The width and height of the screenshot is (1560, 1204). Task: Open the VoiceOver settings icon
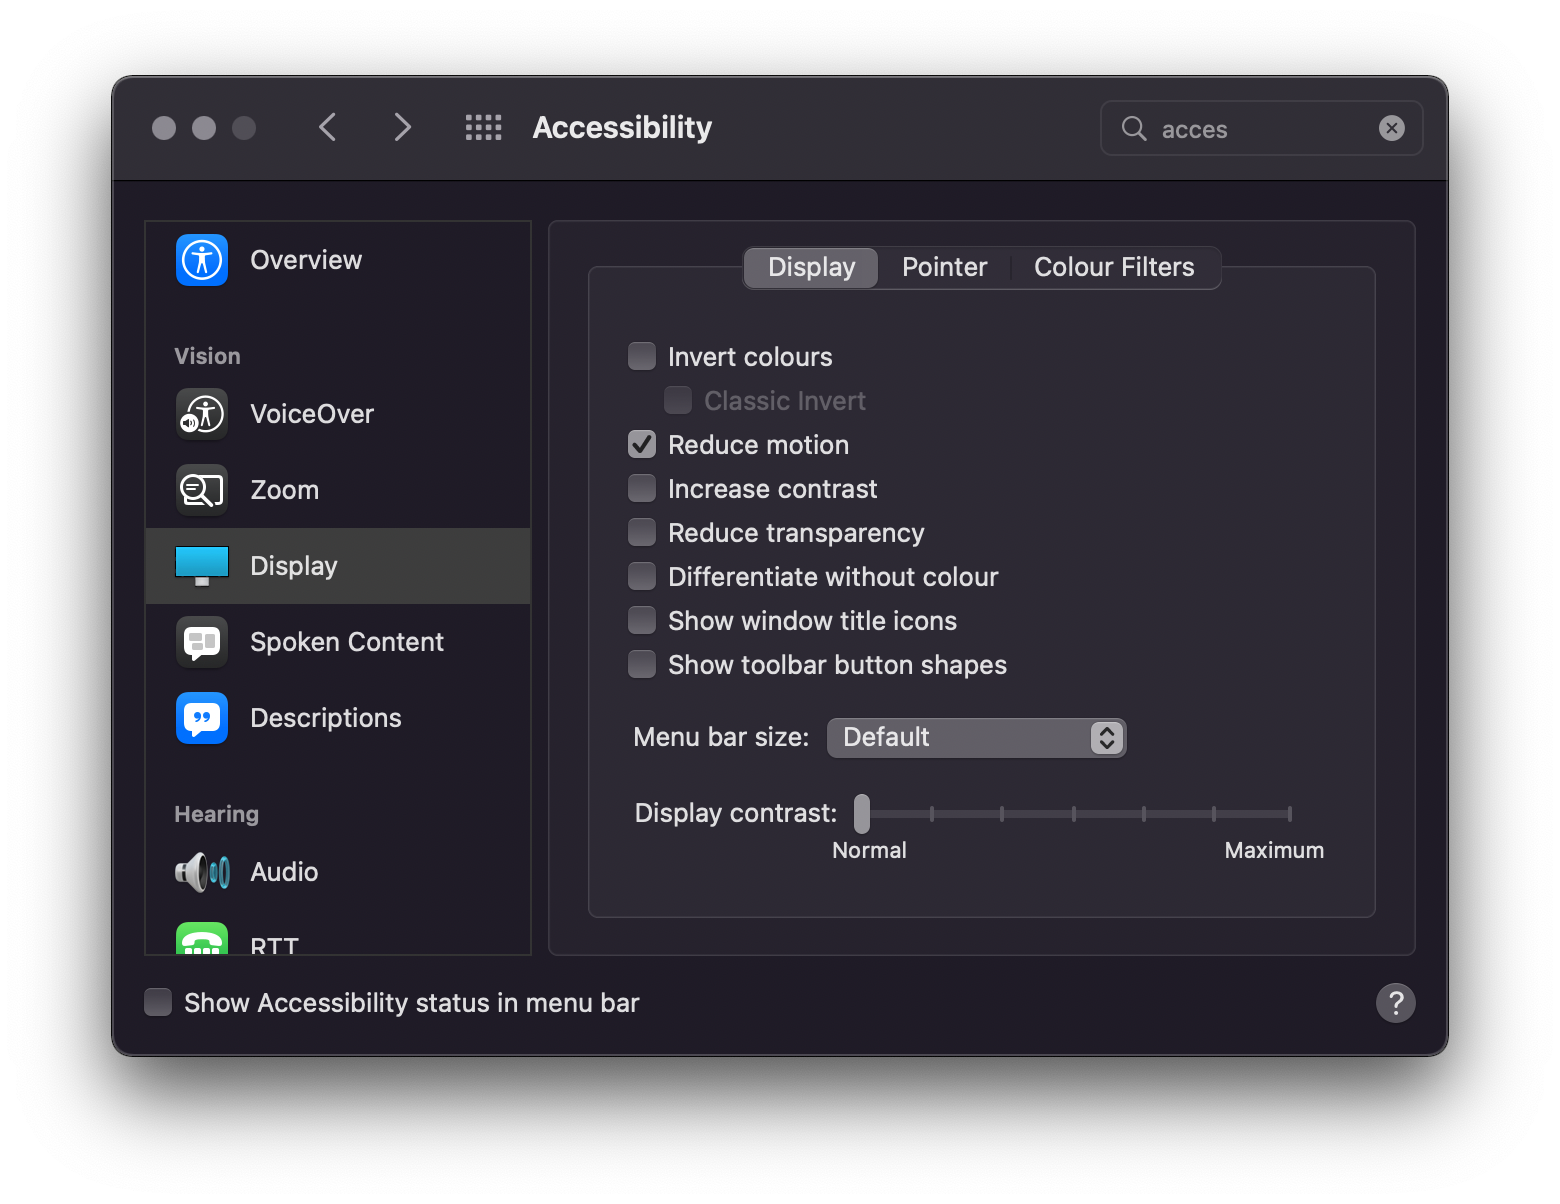point(201,413)
